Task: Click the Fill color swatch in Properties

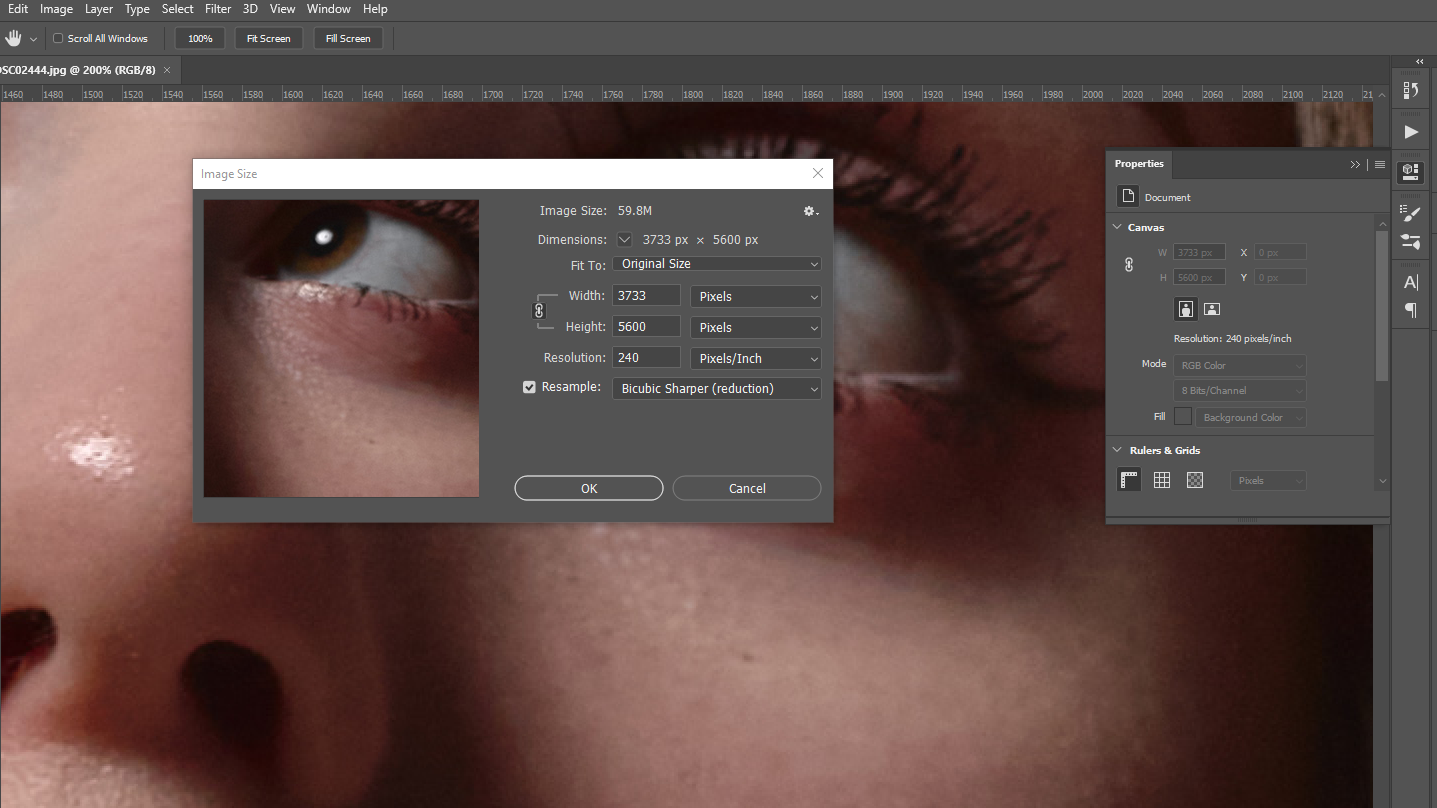Action: coord(1183,417)
